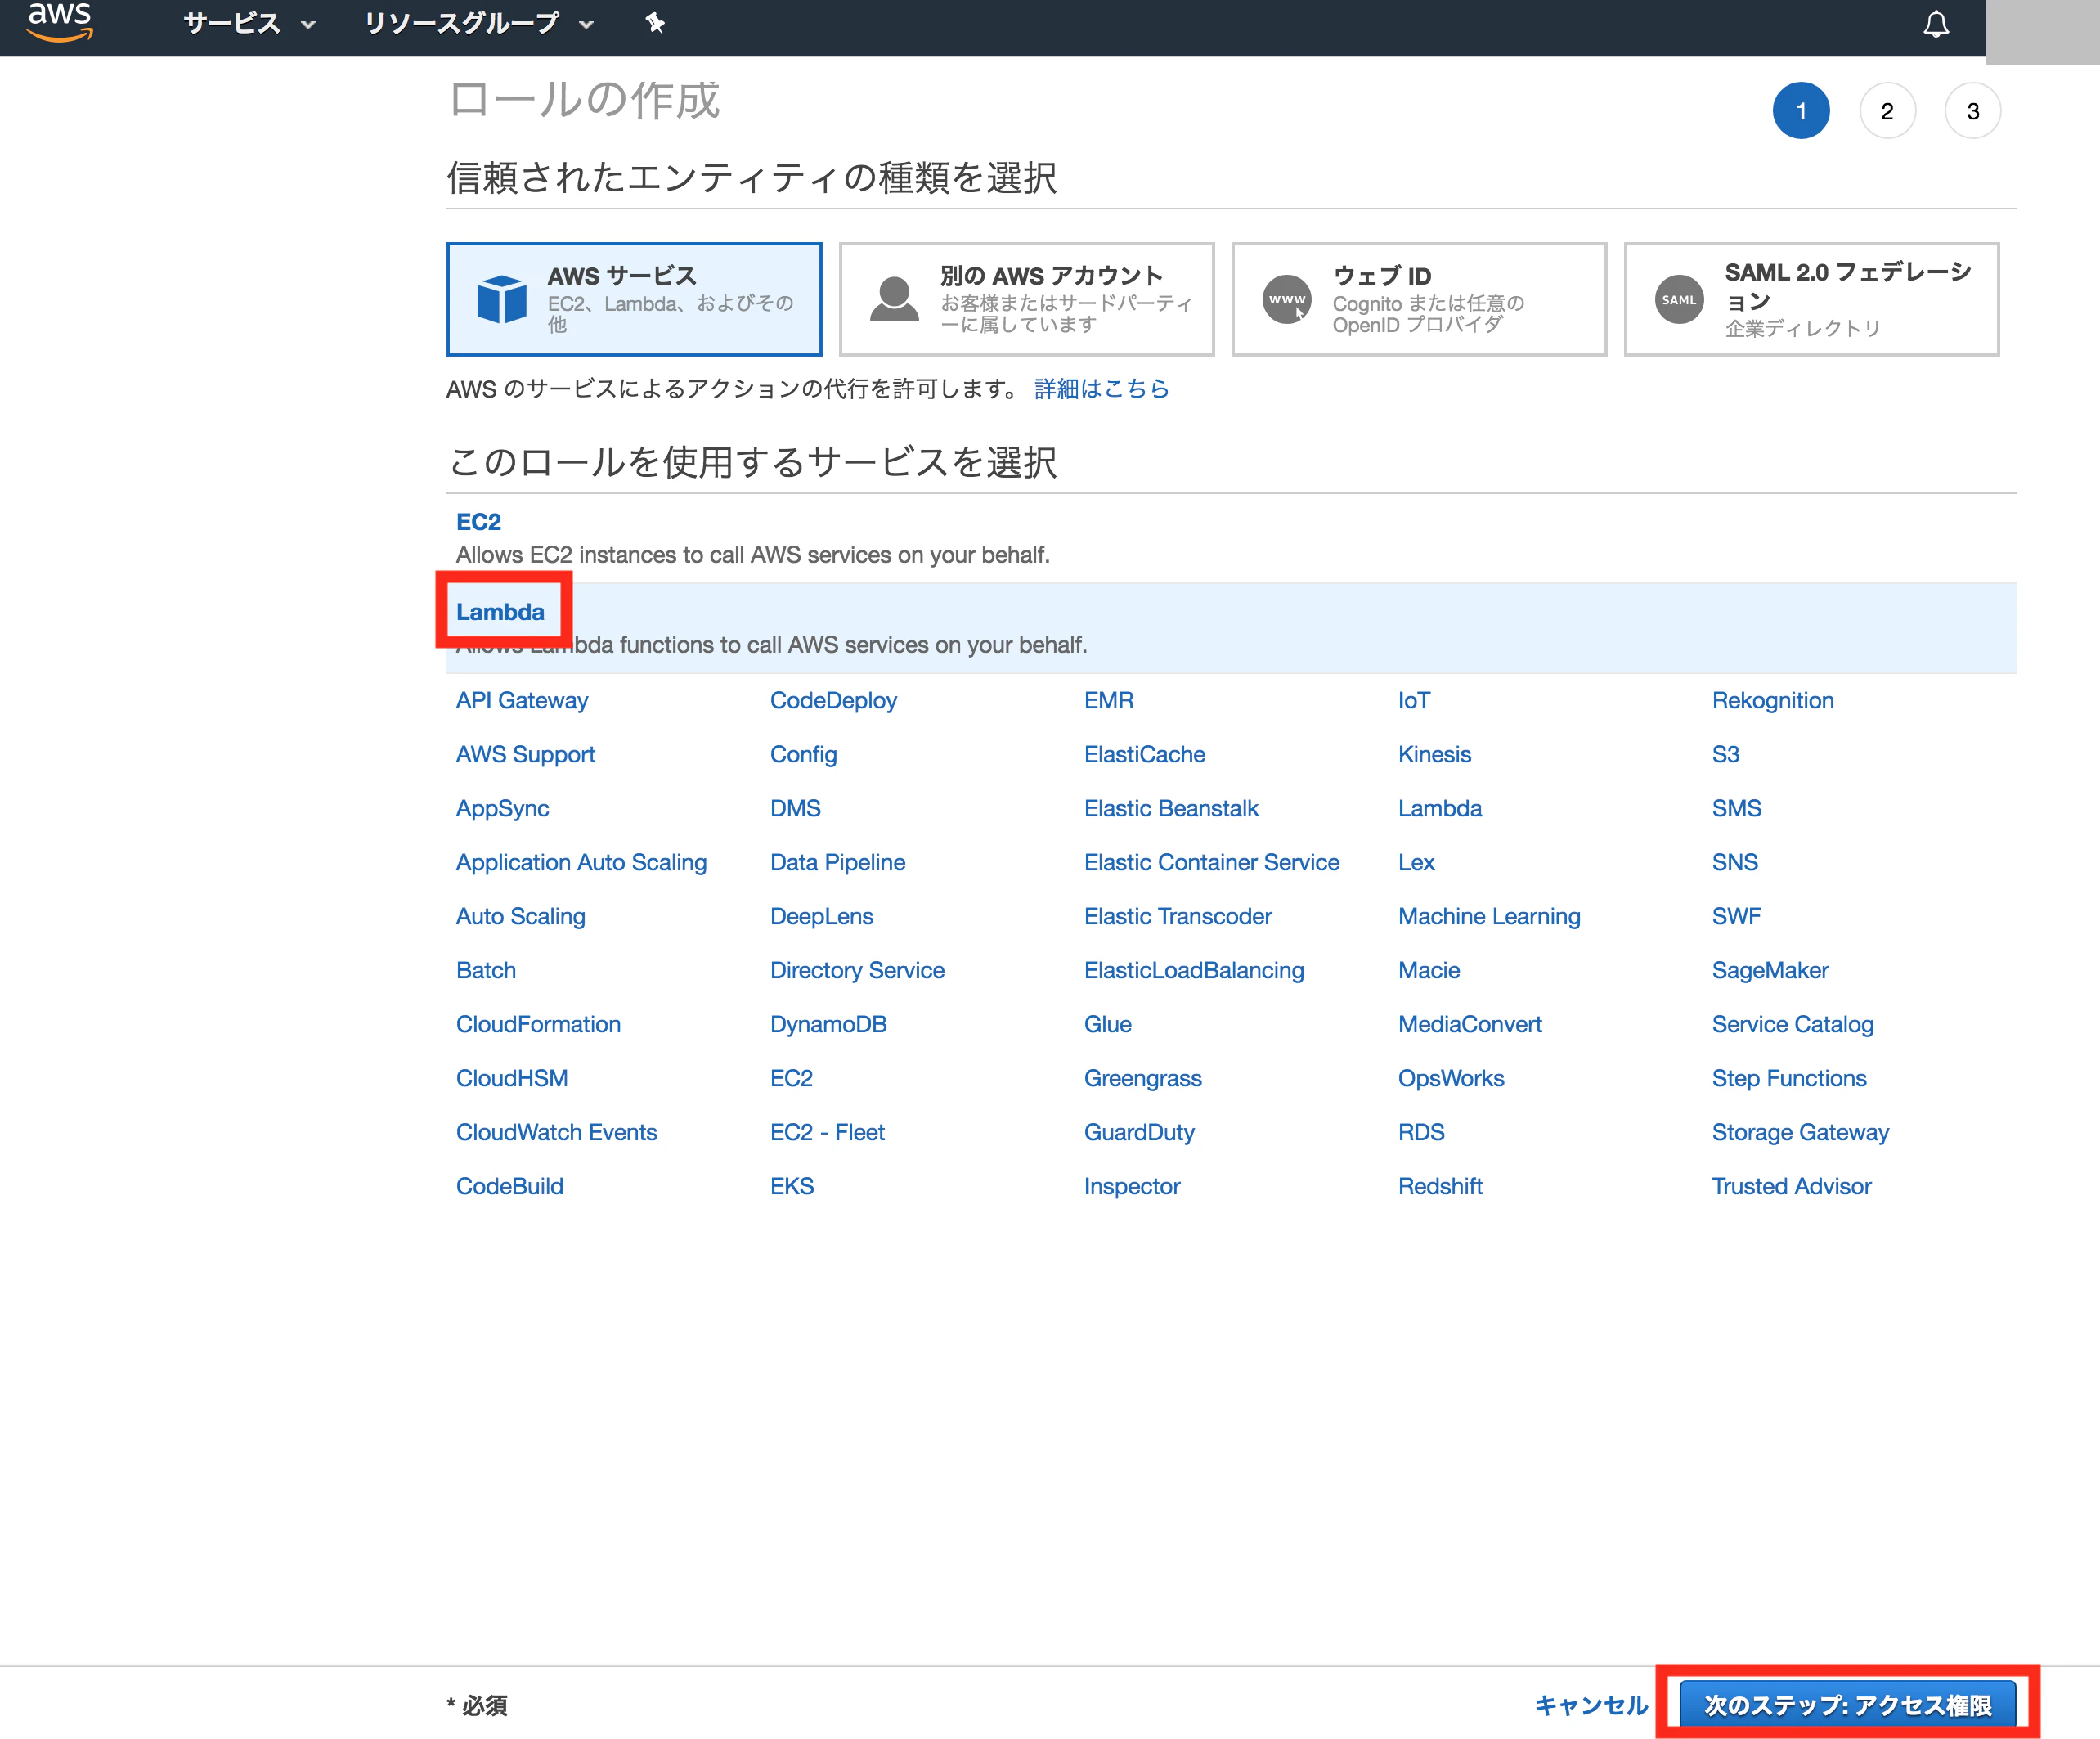Go to step 1 indicator
The image size is (2100, 1739).
click(1801, 111)
